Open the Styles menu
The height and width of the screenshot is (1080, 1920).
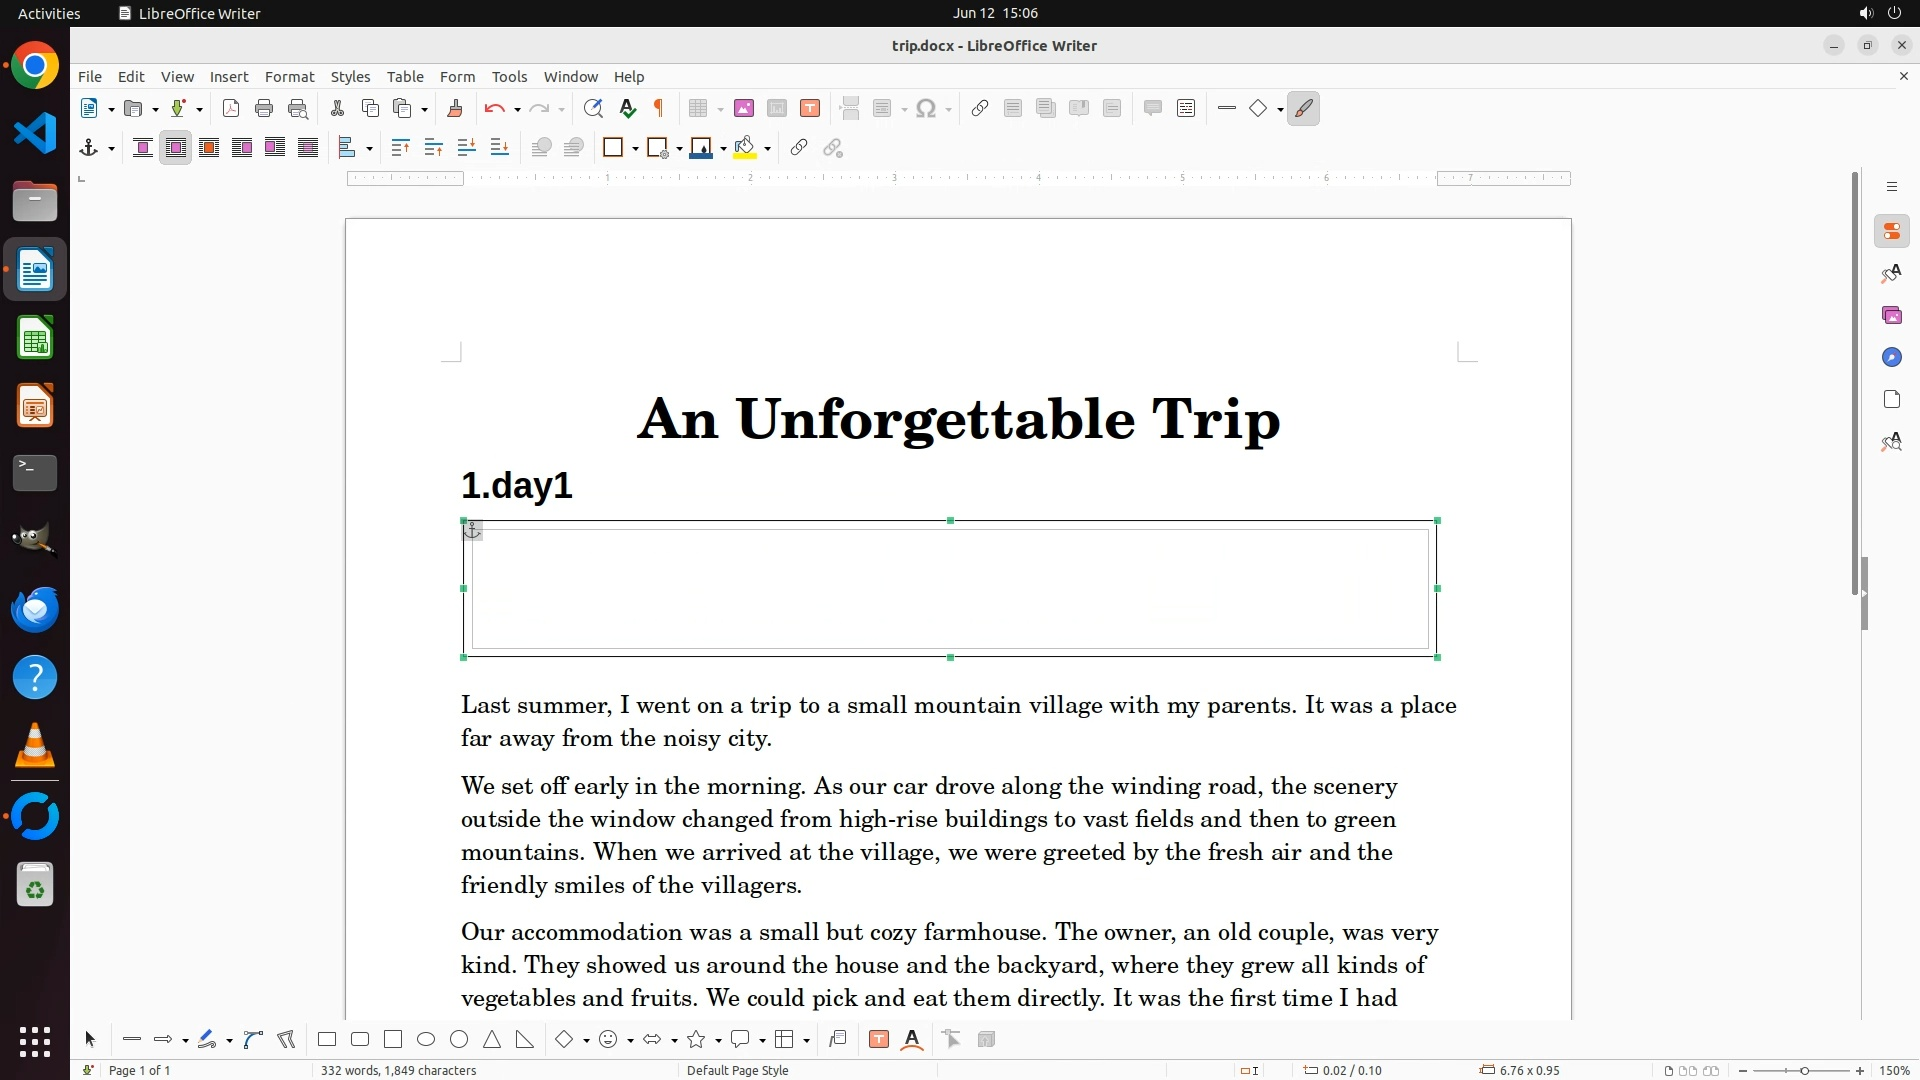point(350,76)
